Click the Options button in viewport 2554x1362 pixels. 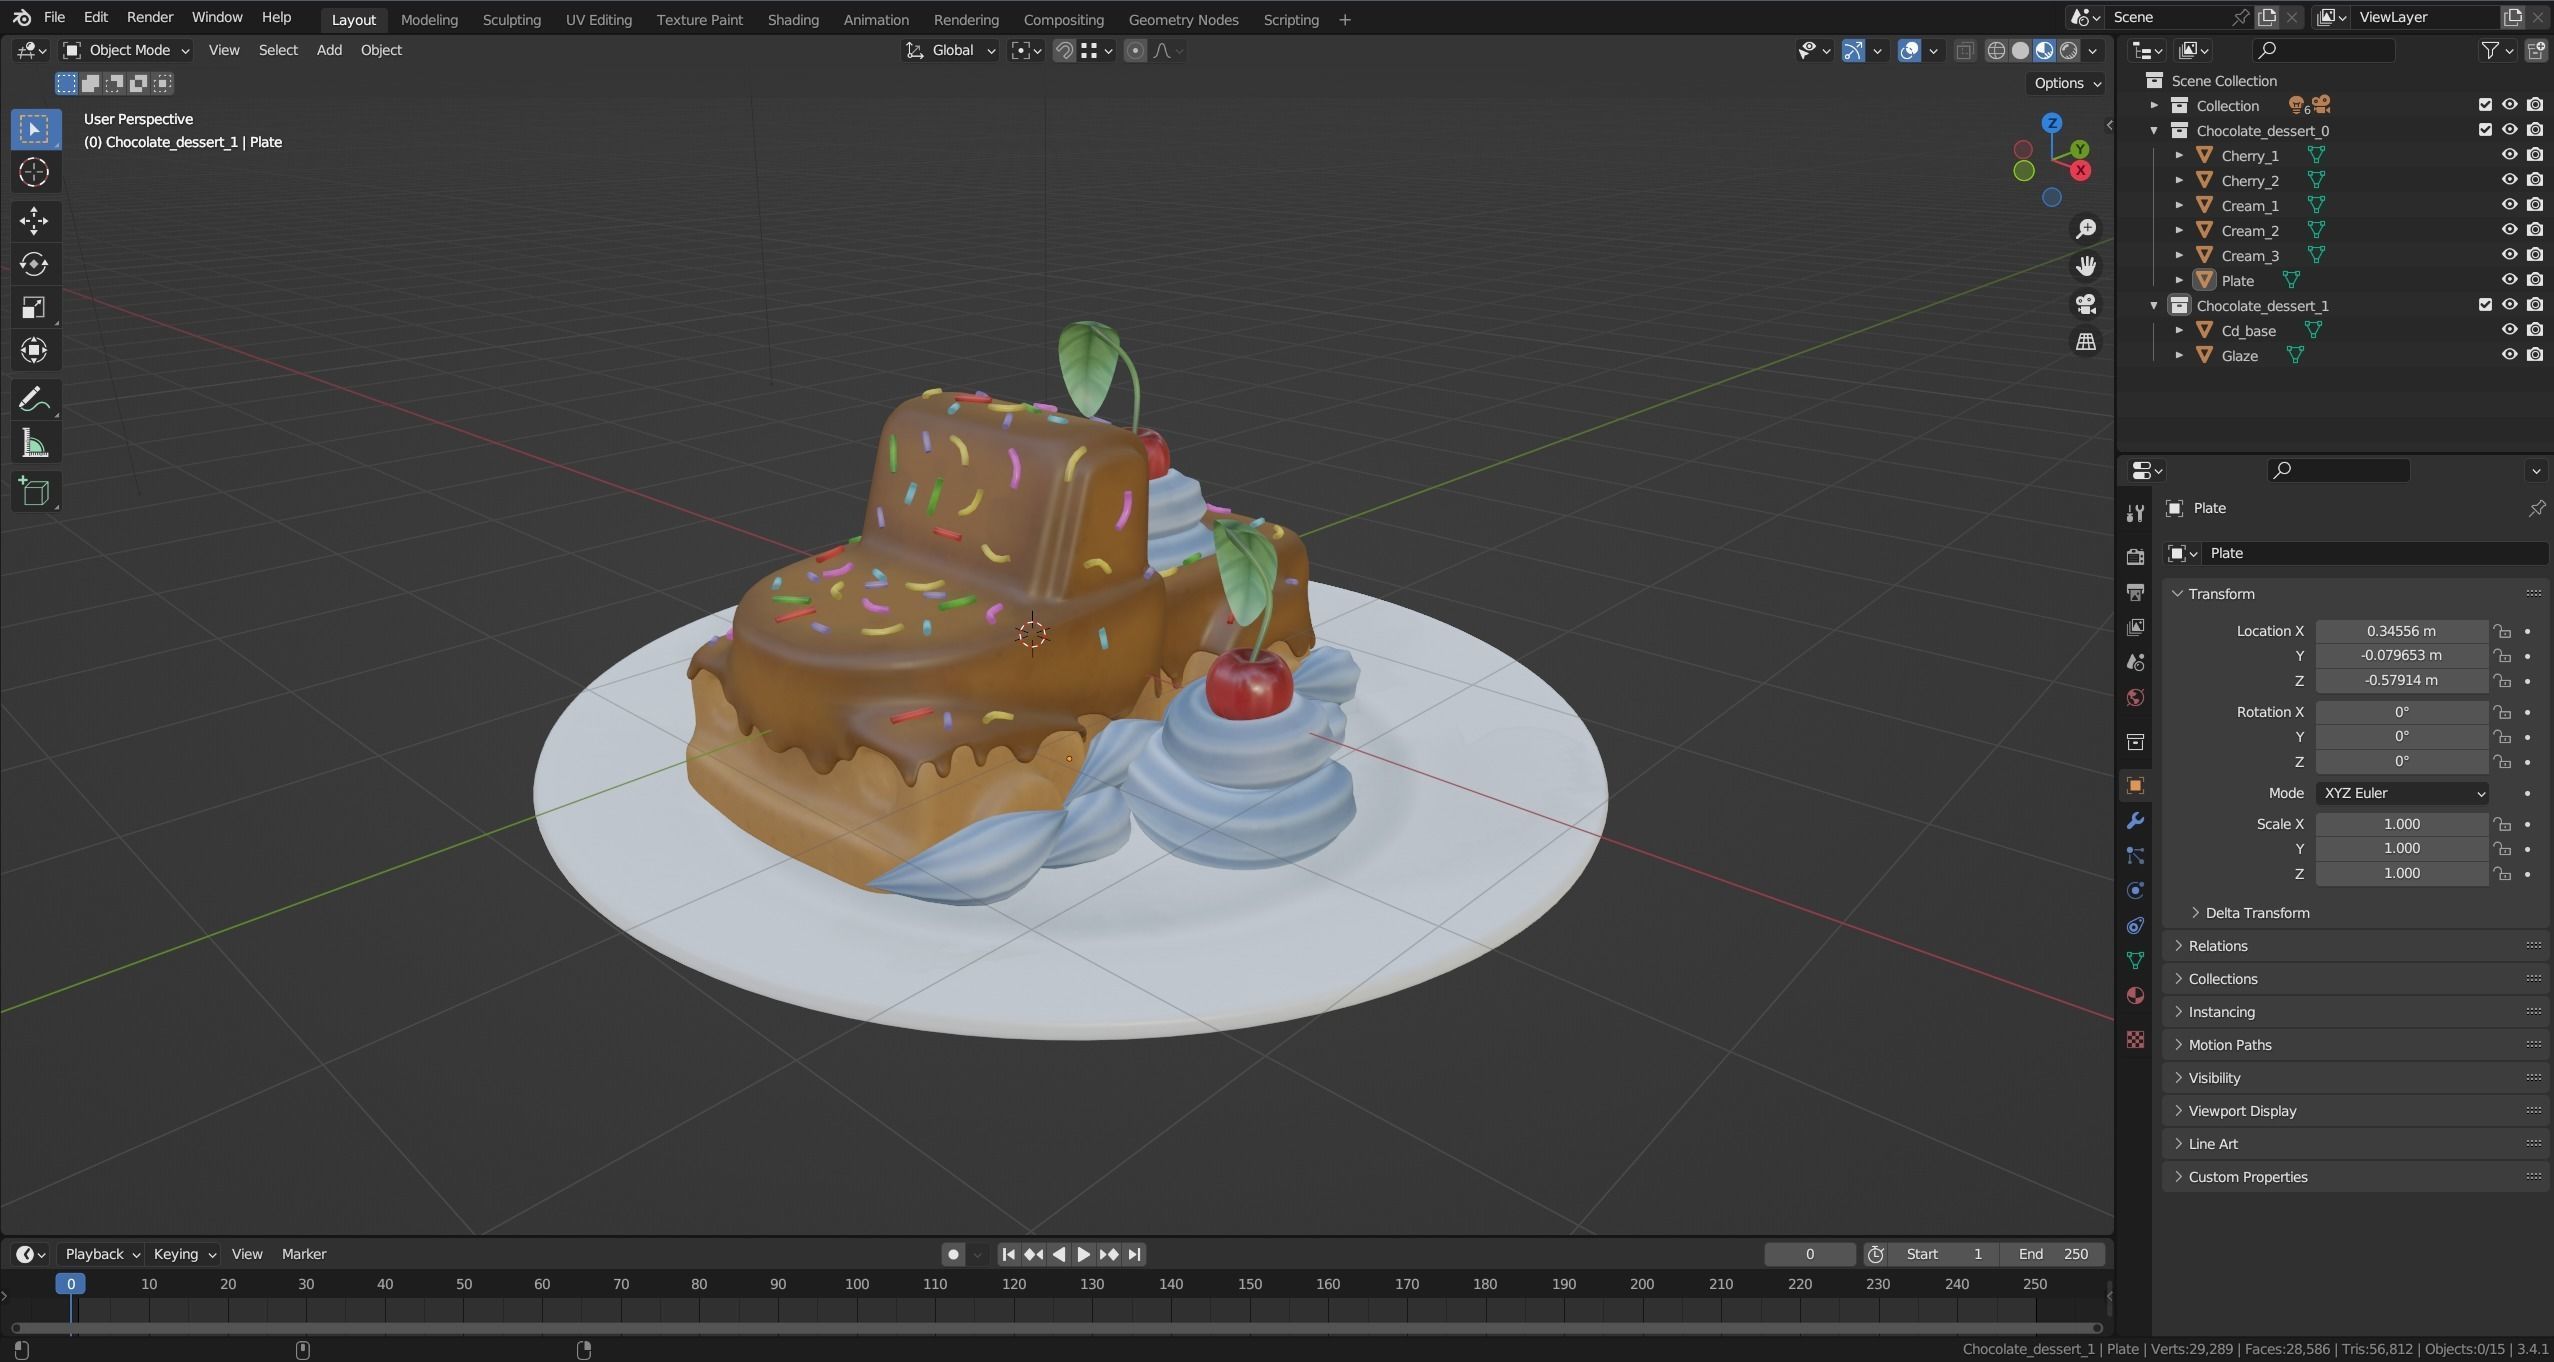coord(2068,83)
